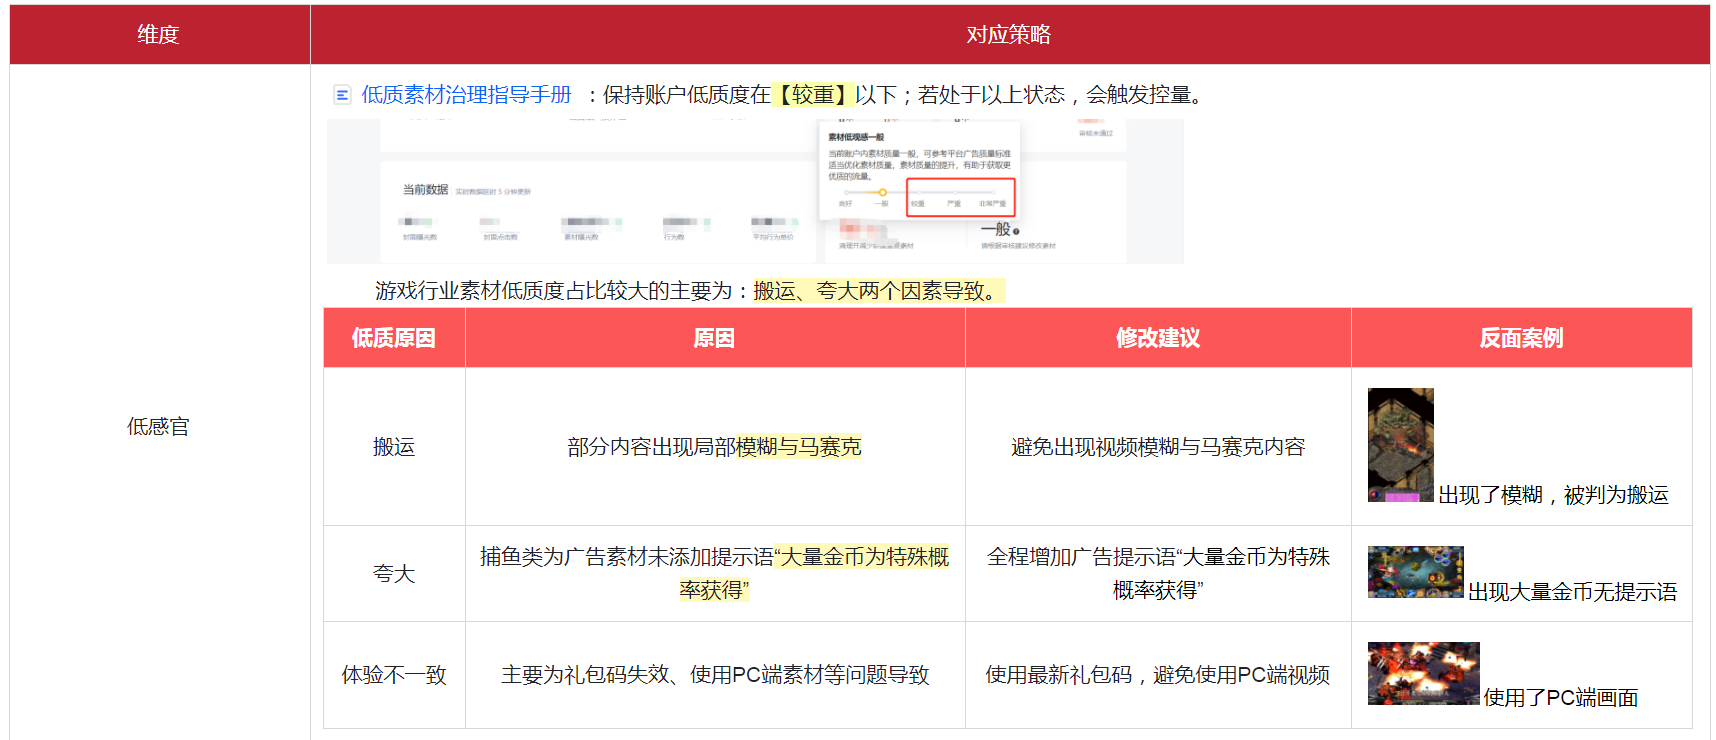Image resolution: width=1716 pixels, height=740 pixels.
Task: Click the 低质原因 column header
Action: [394, 338]
